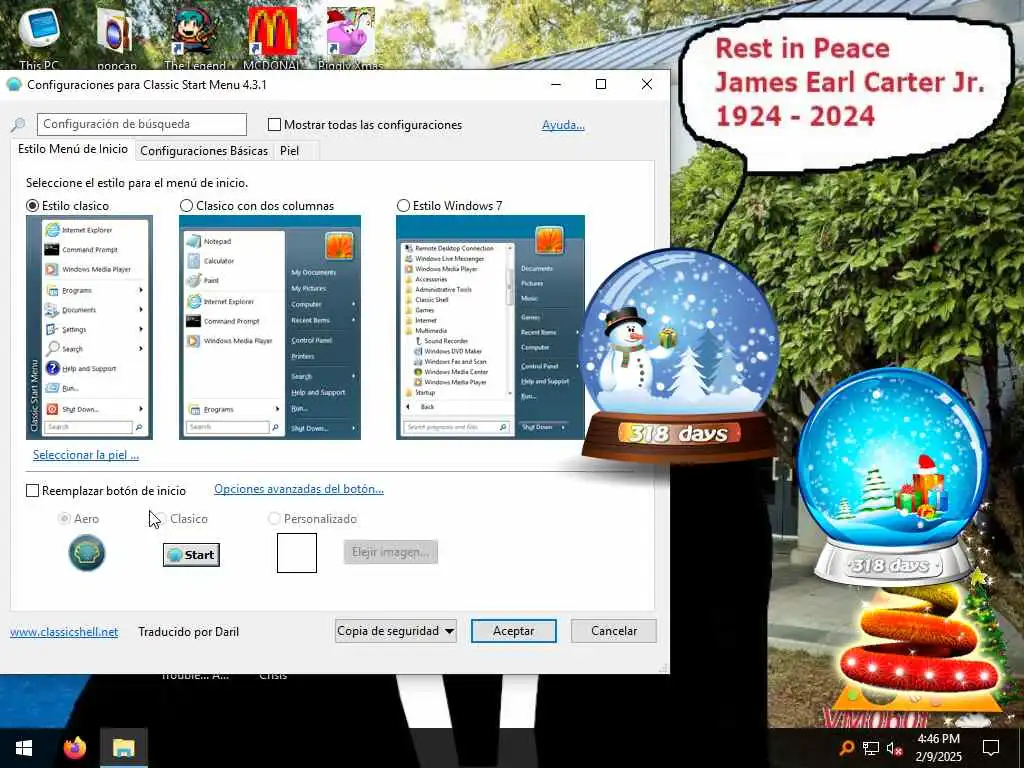1024x768 pixels.
Task: Select the Personalizado button radio
Action: pos(274,519)
